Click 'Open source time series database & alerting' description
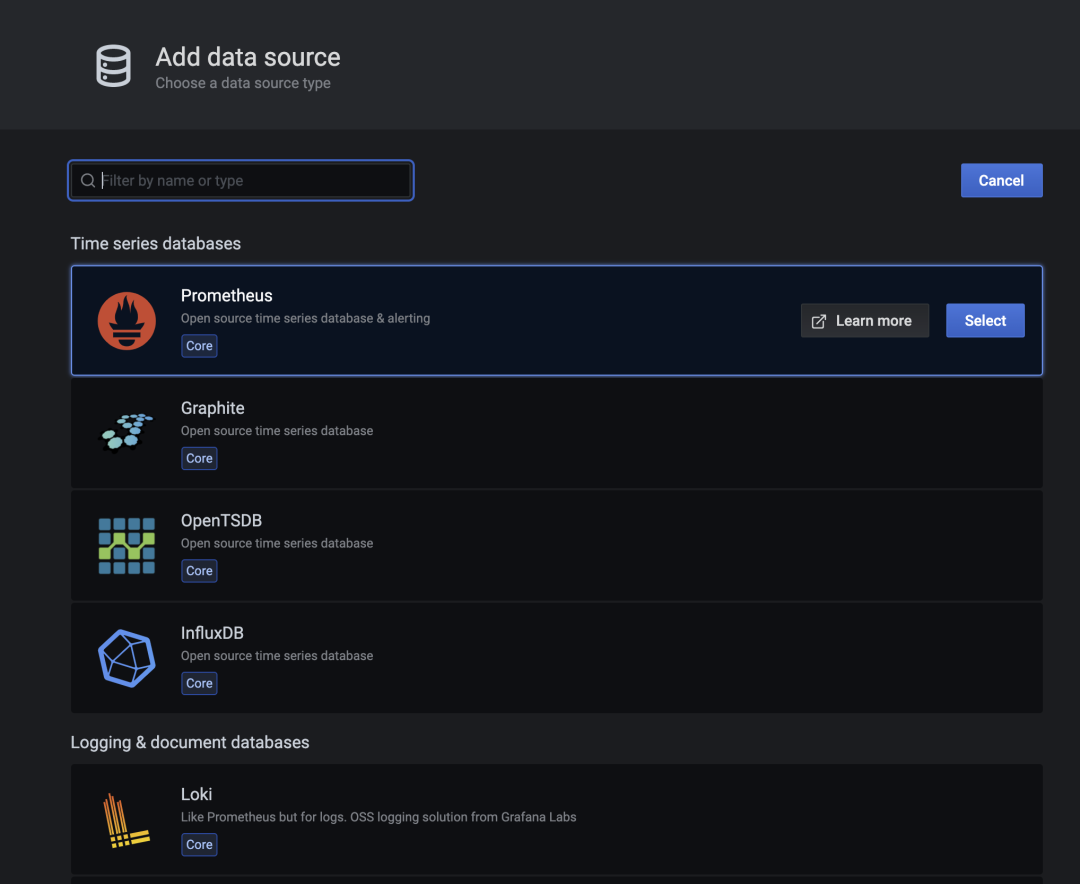 click(x=305, y=318)
